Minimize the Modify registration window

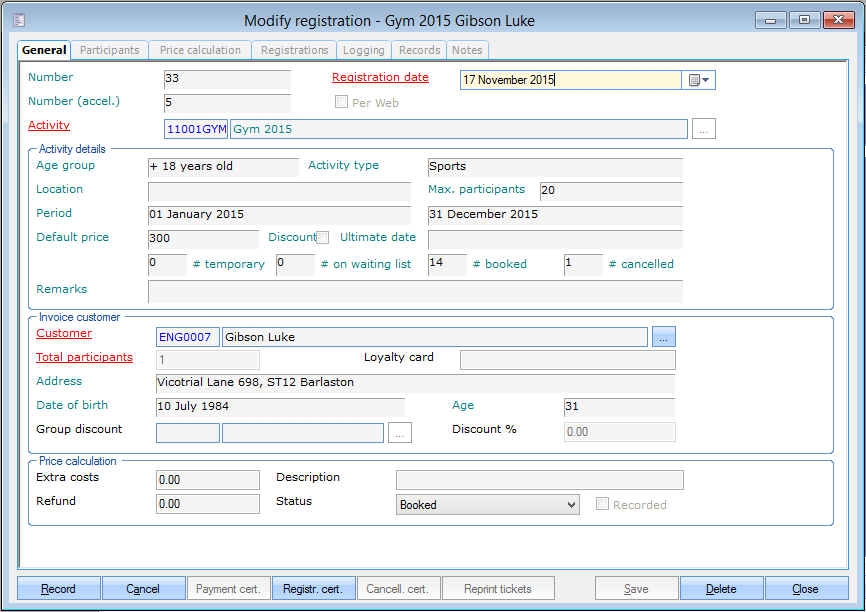tap(770, 19)
